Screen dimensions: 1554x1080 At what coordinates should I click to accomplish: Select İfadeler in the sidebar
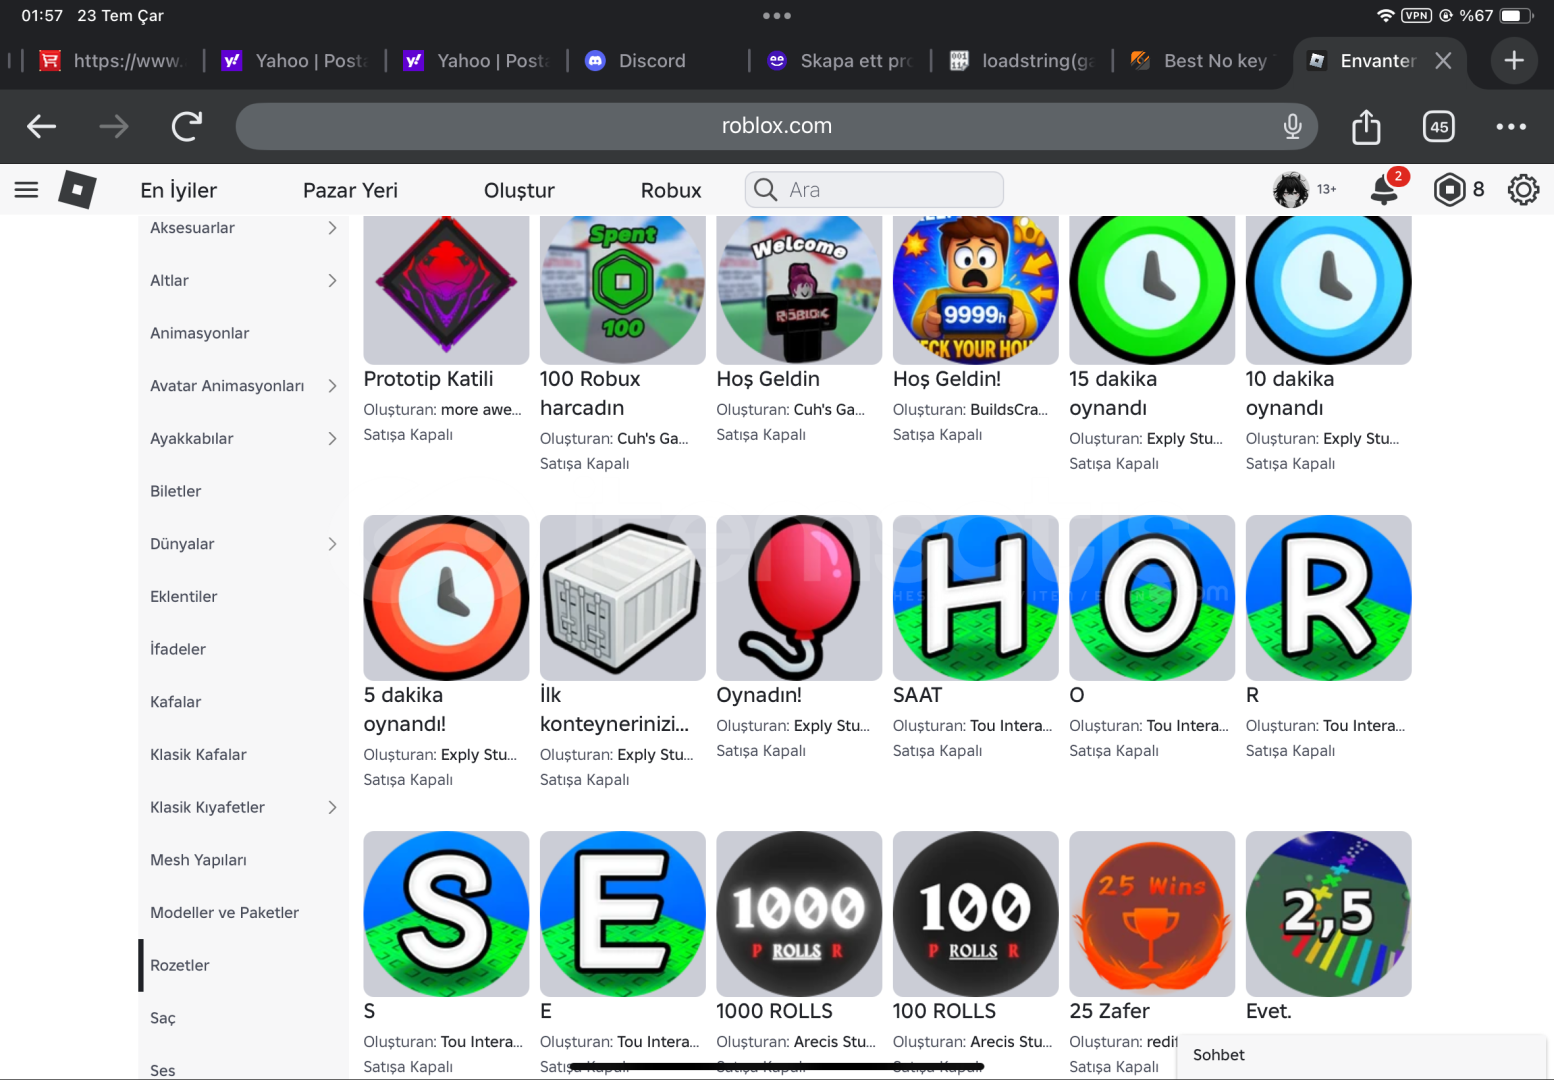[x=178, y=649]
